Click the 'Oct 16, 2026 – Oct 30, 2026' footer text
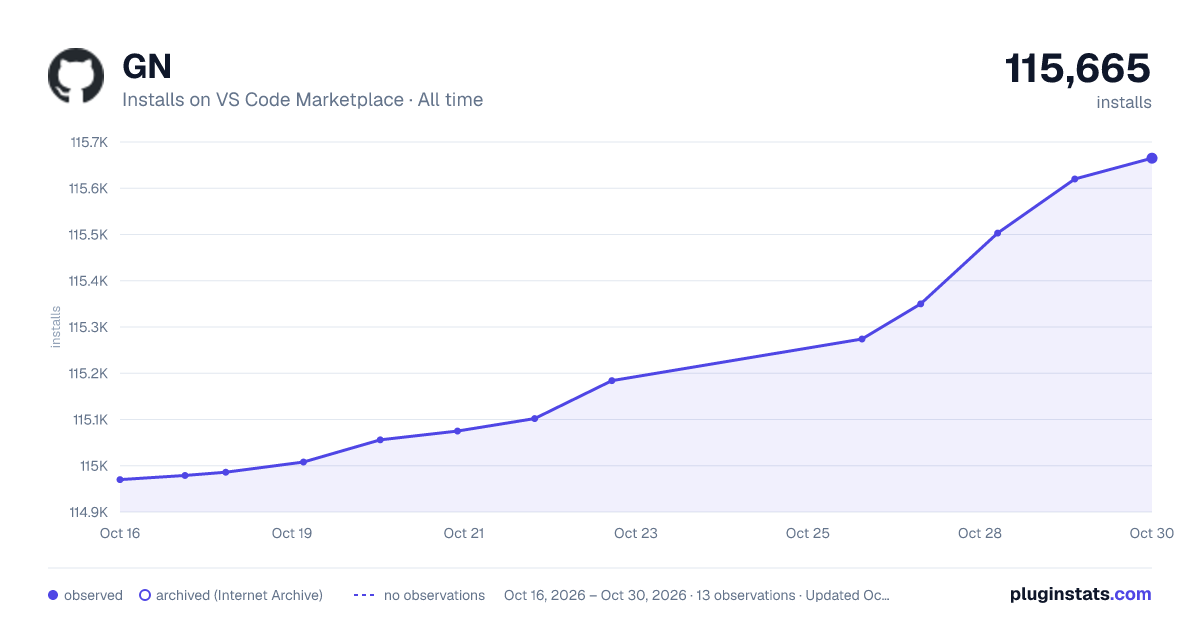The height and width of the screenshot is (630, 1200). point(595,595)
